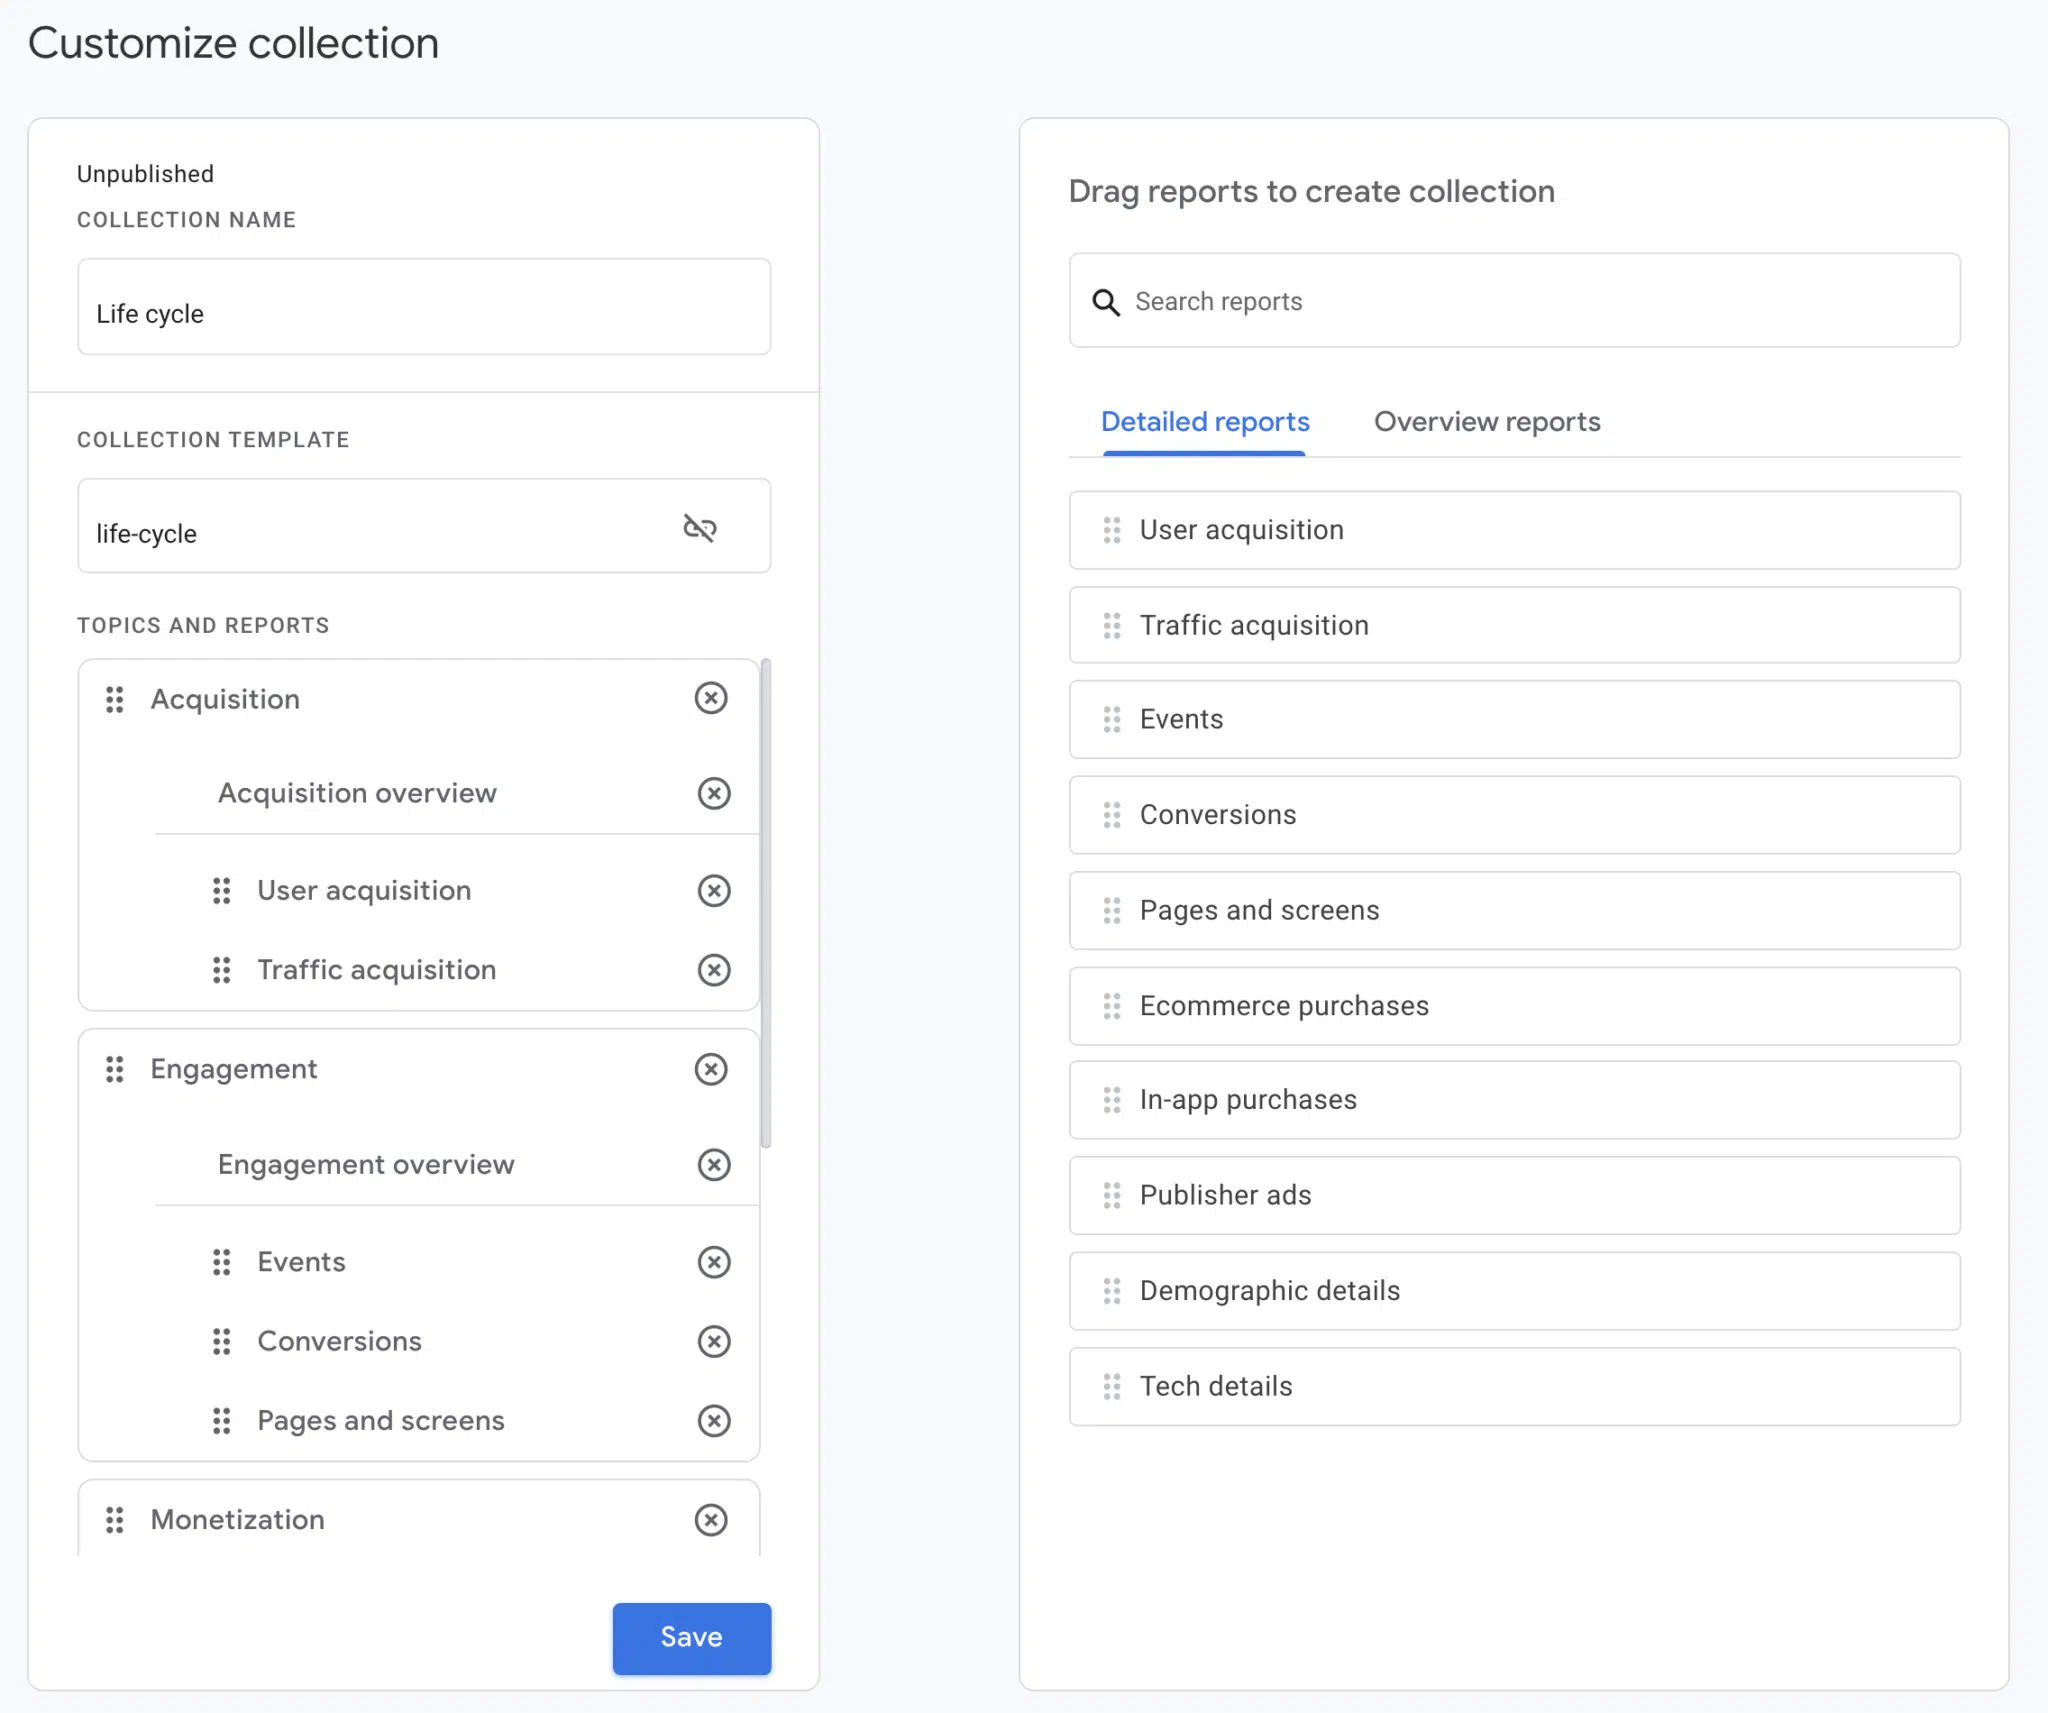Image resolution: width=2048 pixels, height=1713 pixels.
Task: Click the drag handle on Pages and screens card
Action: (1112, 911)
